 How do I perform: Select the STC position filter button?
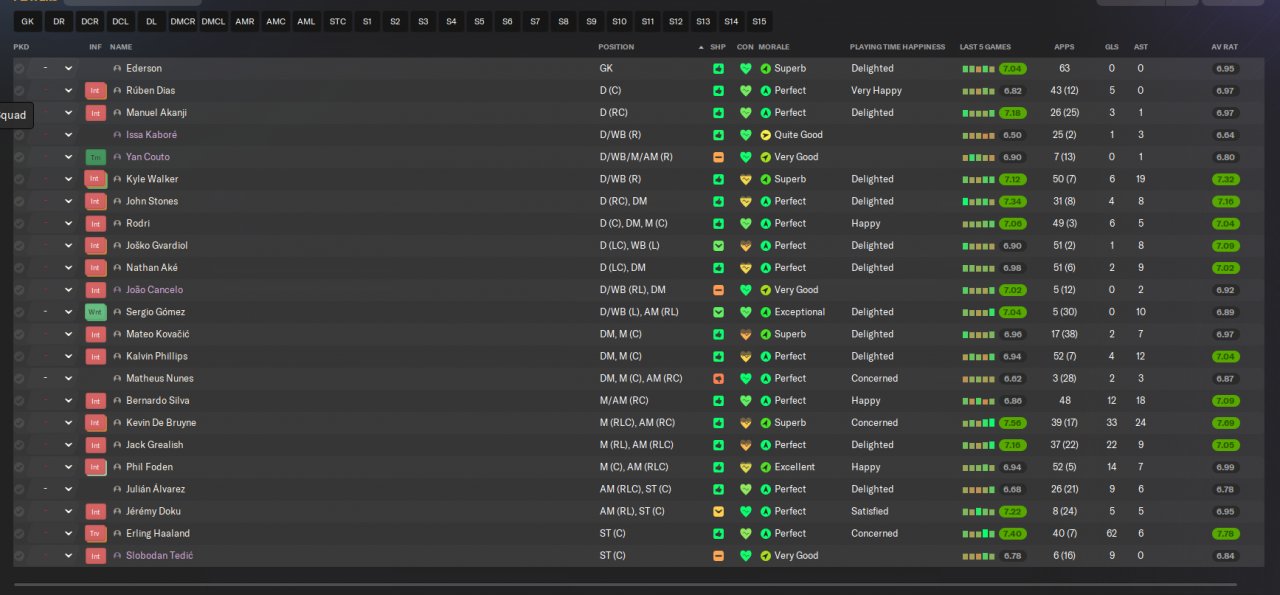click(x=338, y=21)
